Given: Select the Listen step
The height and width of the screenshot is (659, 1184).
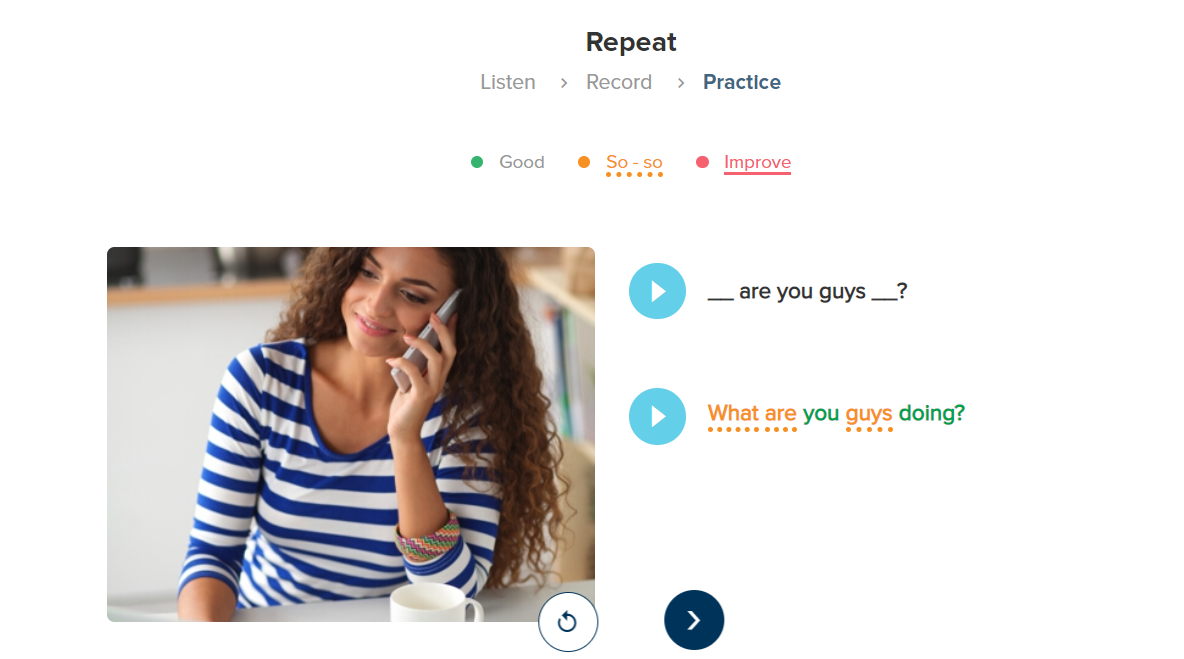Looking at the screenshot, I should pyautogui.click(x=507, y=82).
